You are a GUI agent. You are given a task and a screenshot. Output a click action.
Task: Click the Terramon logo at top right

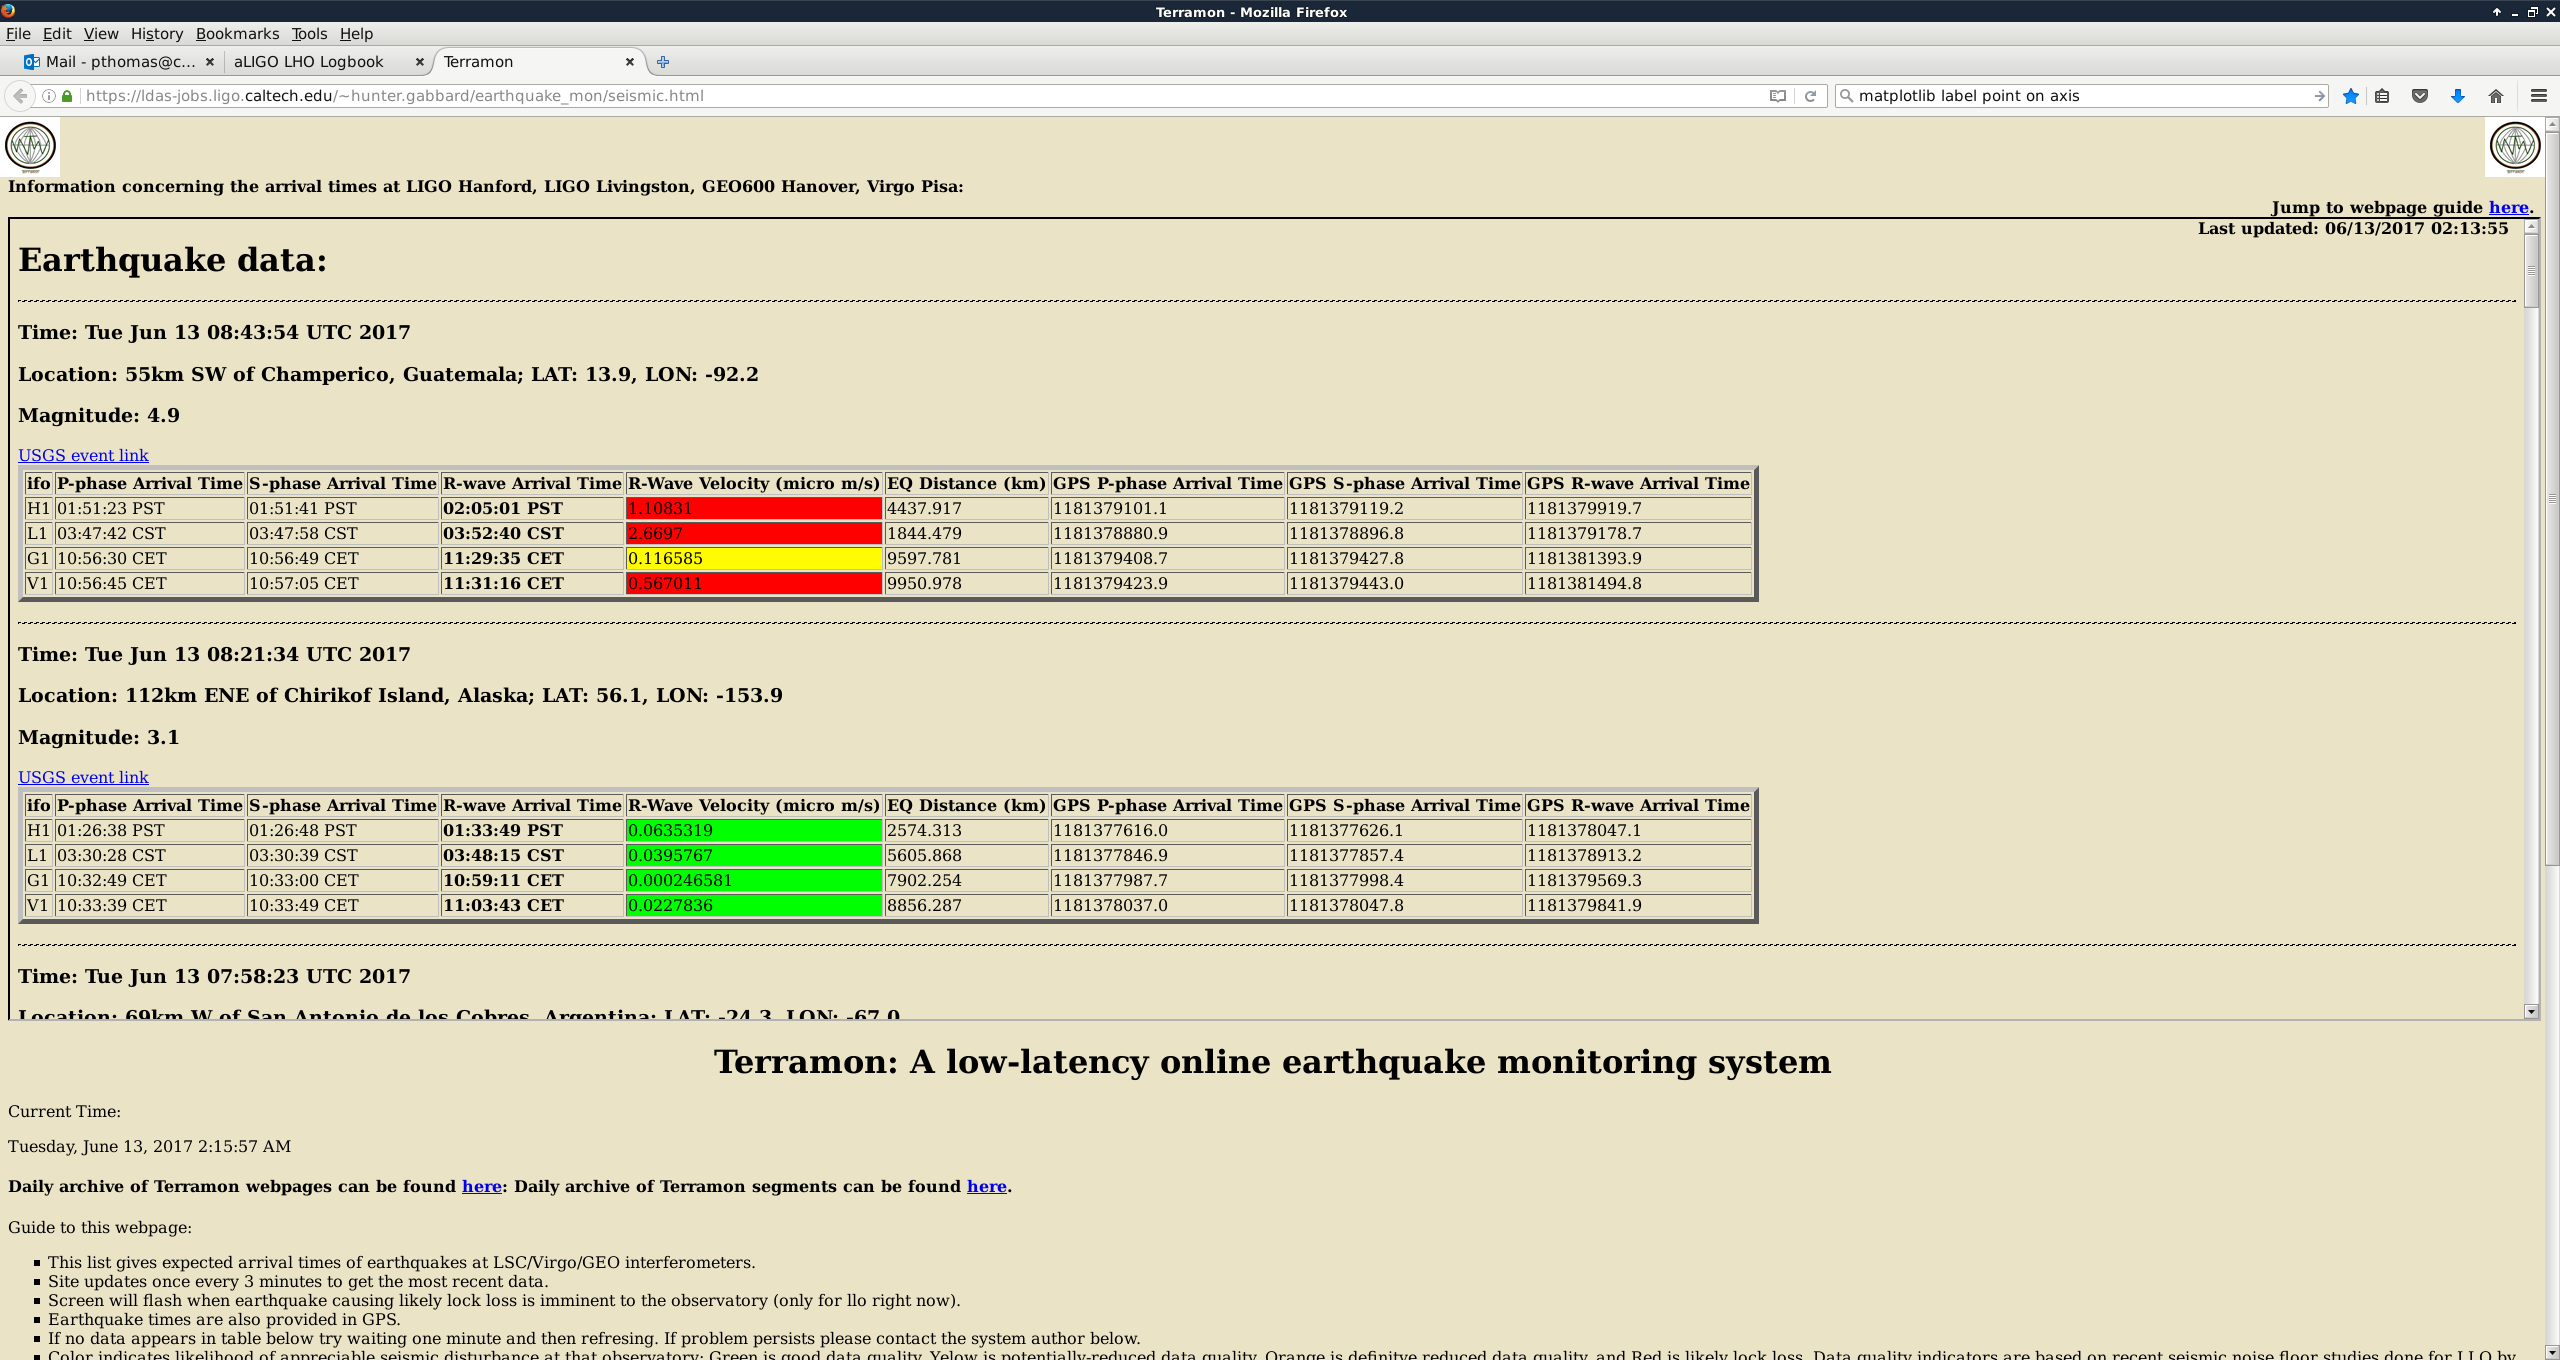pos(2514,147)
